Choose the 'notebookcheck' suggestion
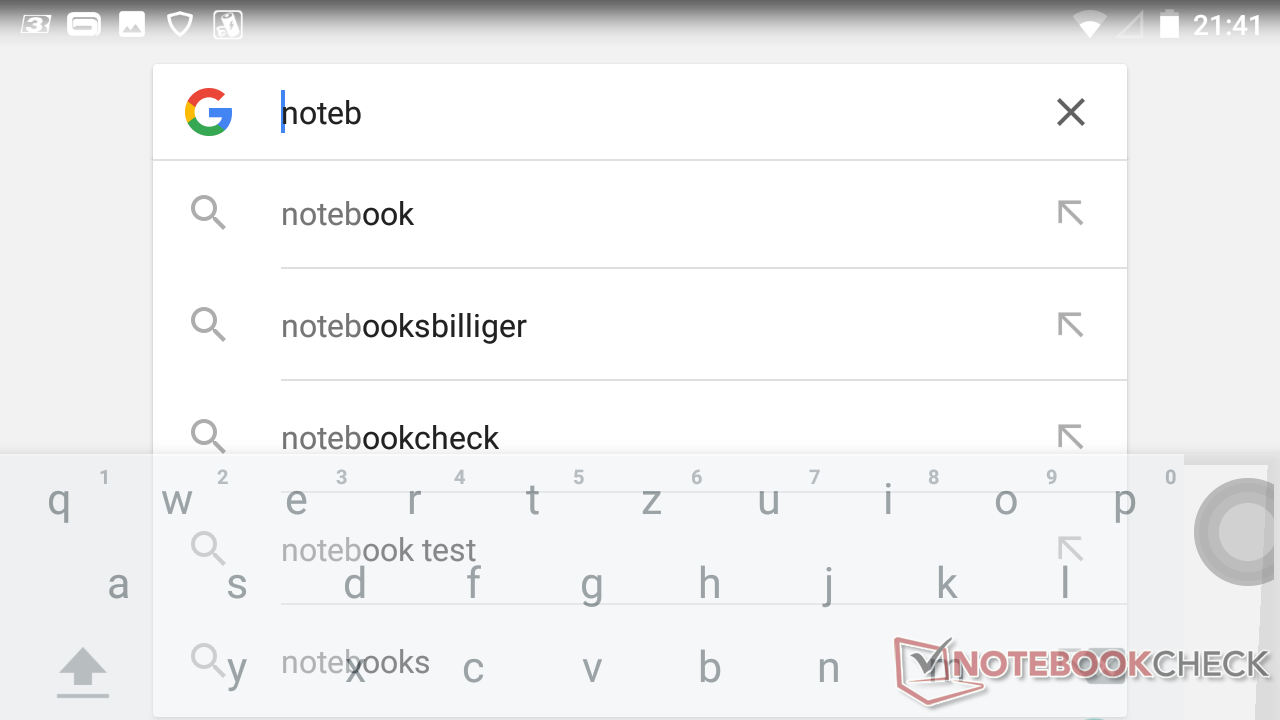 click(x=390, y=438)
